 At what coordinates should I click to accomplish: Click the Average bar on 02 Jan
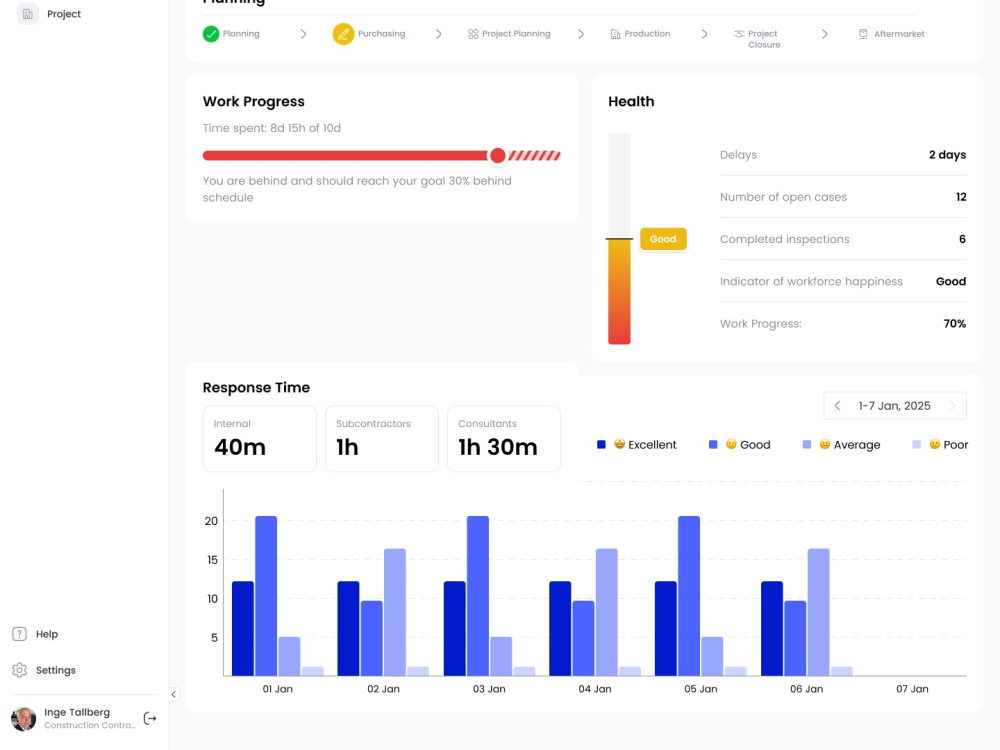click(x=395, y=612)
